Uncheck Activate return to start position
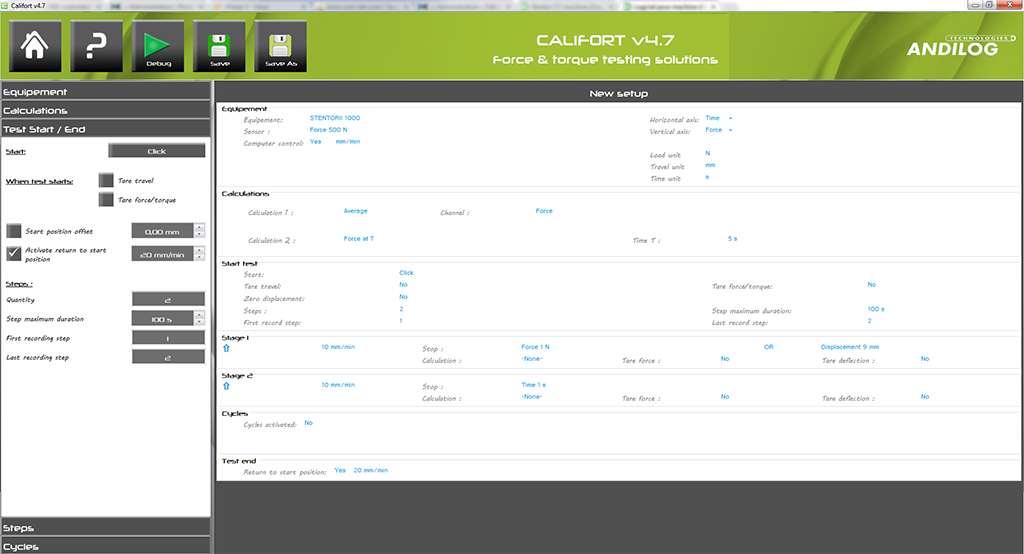This screenshot has width=1024, height=554. [x=14, y=253]
